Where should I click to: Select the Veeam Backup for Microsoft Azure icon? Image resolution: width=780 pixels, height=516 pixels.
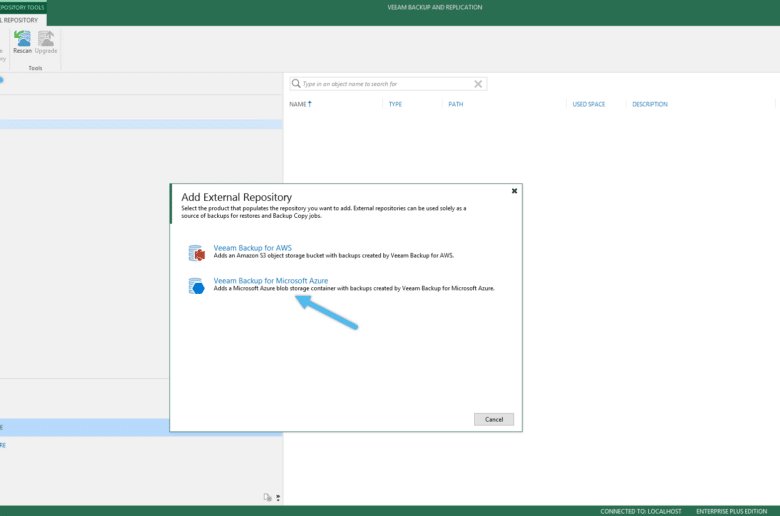click(x=196, y=286)
